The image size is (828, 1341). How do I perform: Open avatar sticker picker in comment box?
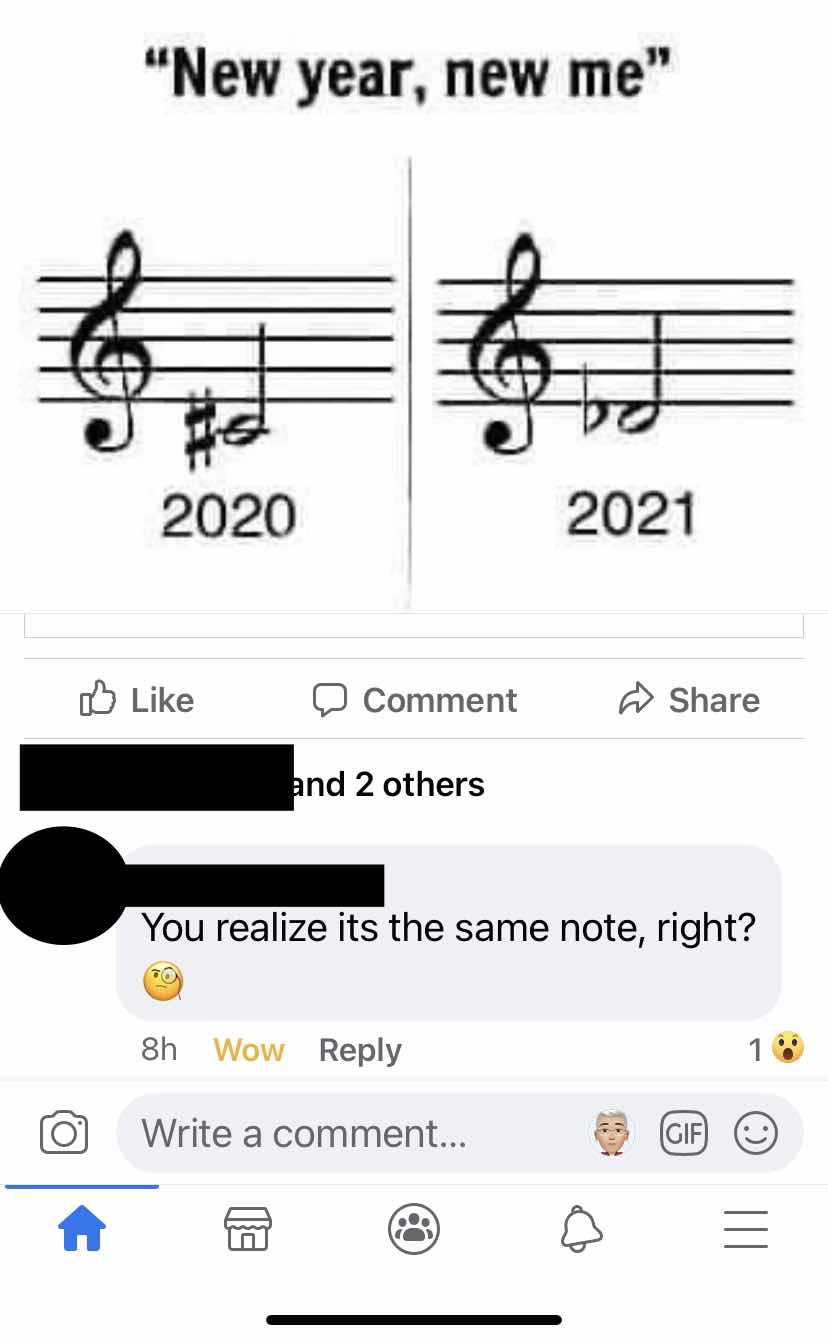tap(611, 1132)
